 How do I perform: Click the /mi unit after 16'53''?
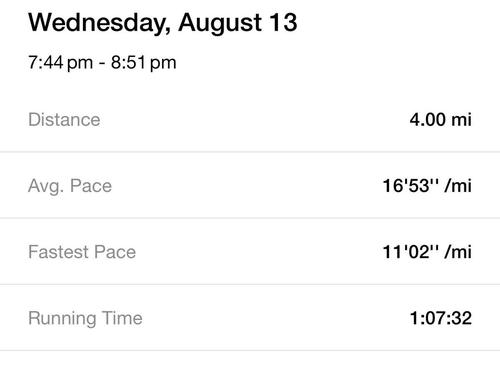coord(458,185)
